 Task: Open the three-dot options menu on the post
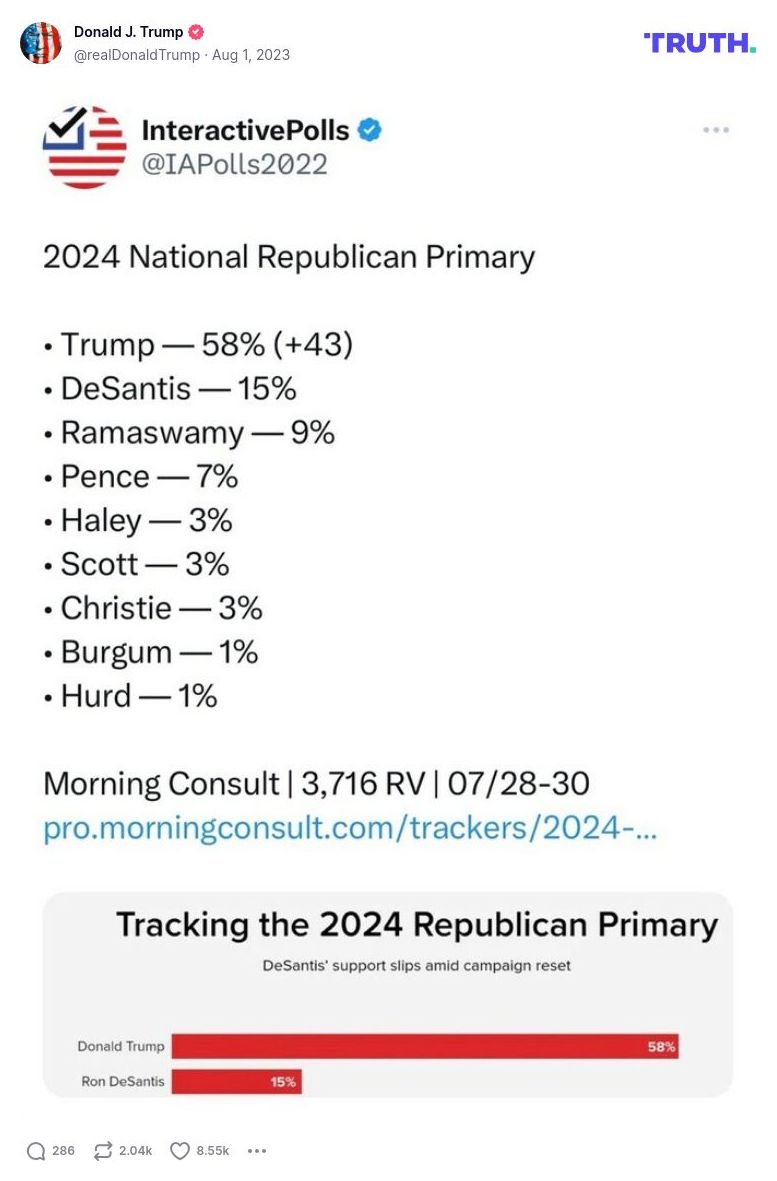(716, 129)
